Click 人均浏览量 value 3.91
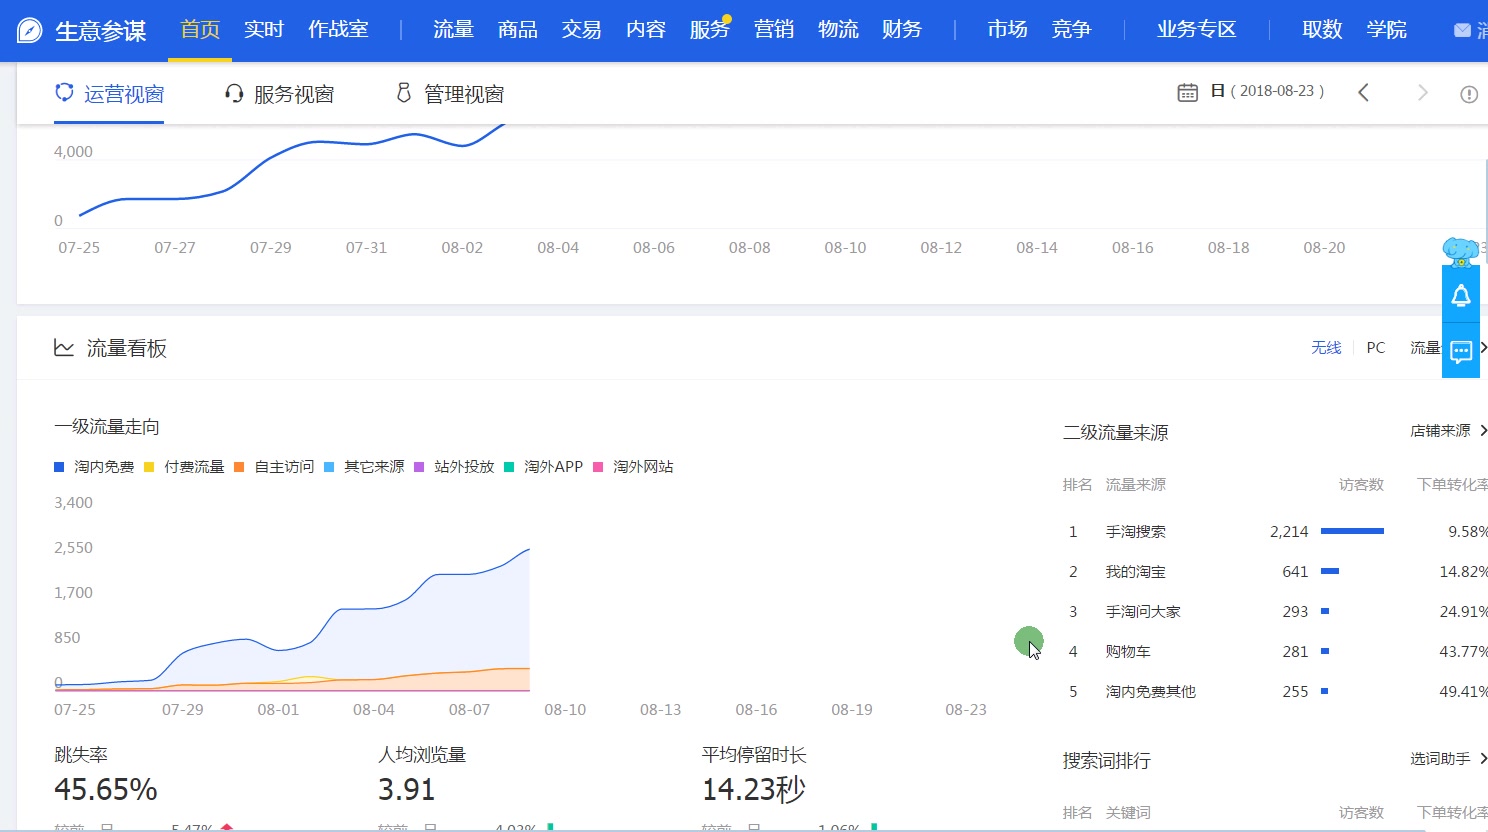The image size is (1488, 832). click(406, 790)
